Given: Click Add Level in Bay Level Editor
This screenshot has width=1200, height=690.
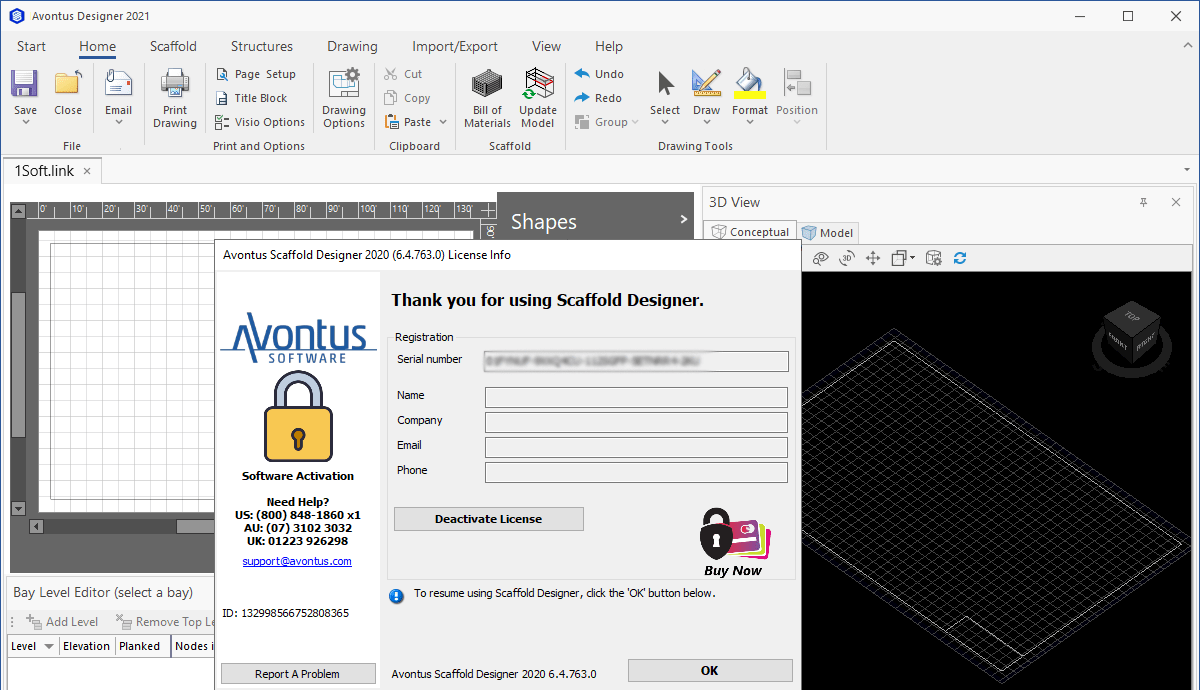Looking at the screenshot, I should 62,621.
